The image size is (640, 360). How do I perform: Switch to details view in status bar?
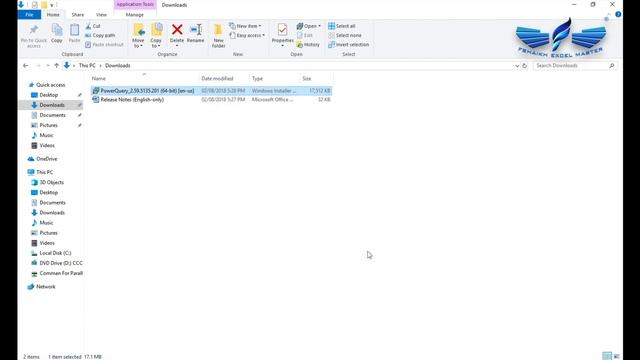click(x=607, y=356)
